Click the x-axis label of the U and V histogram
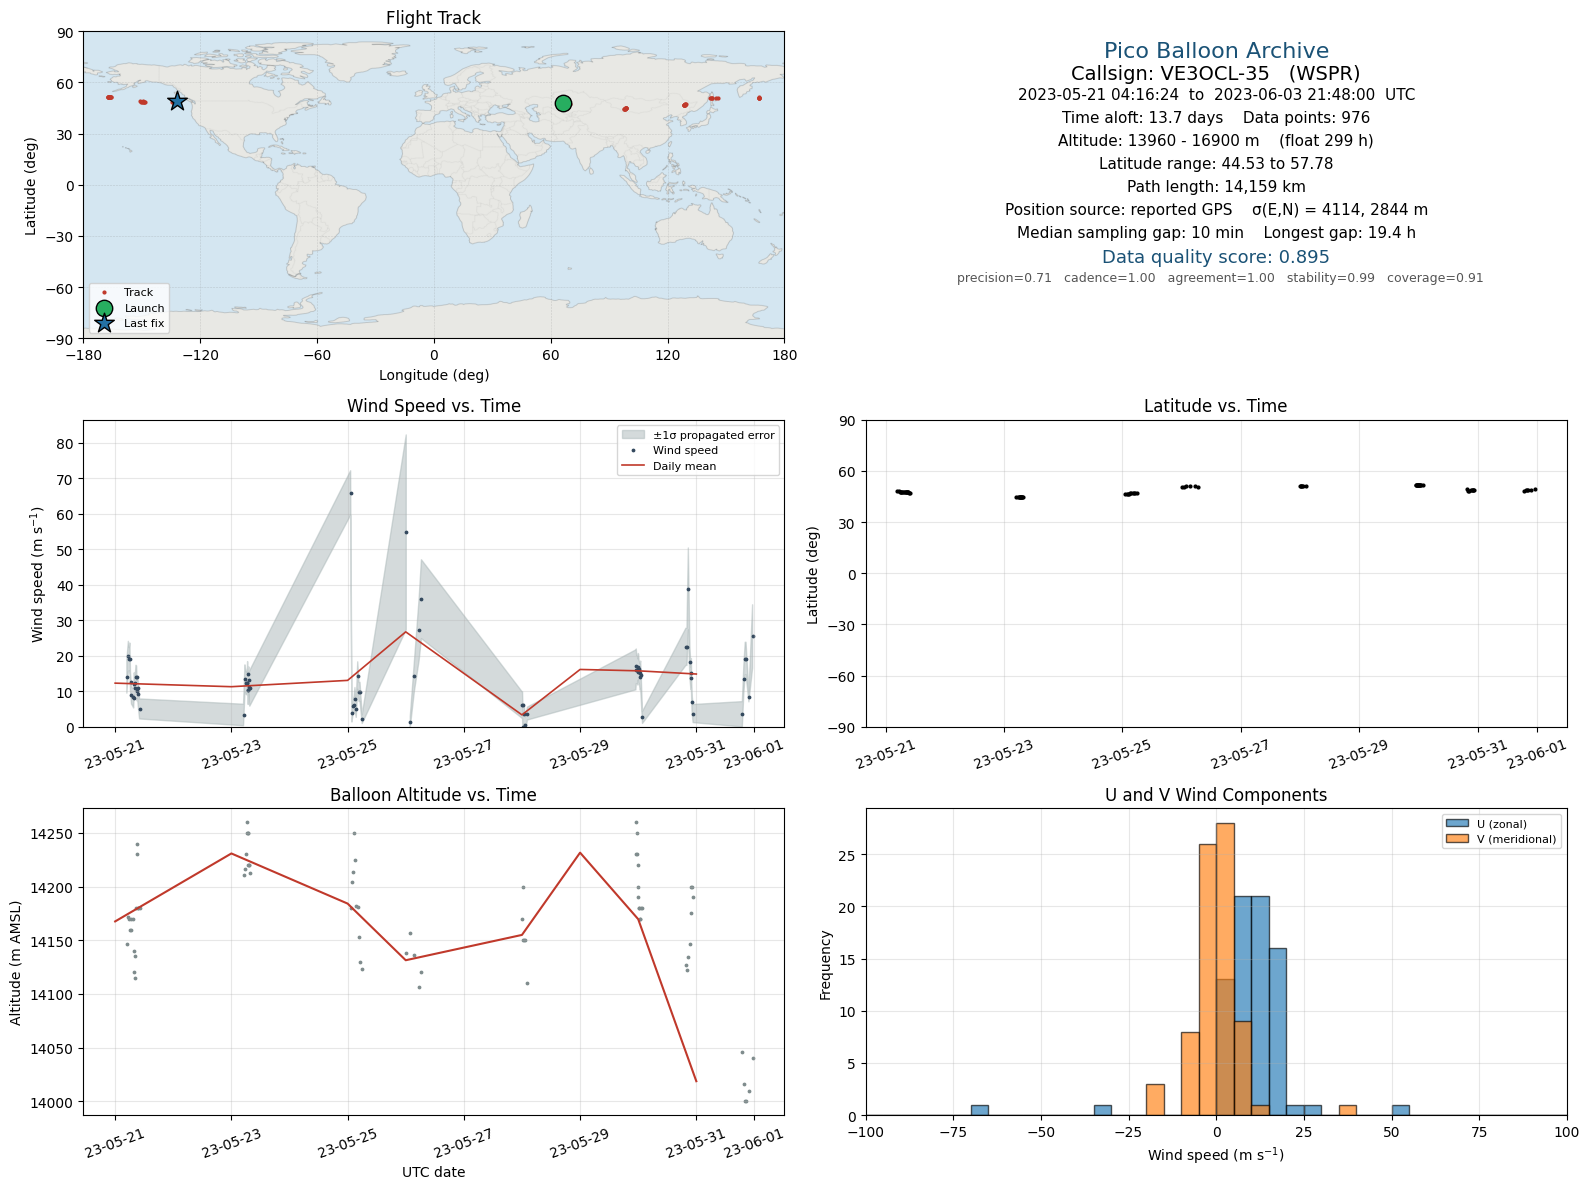The height and width of the screenshot is (1189, 1590). (1216, 1155)
